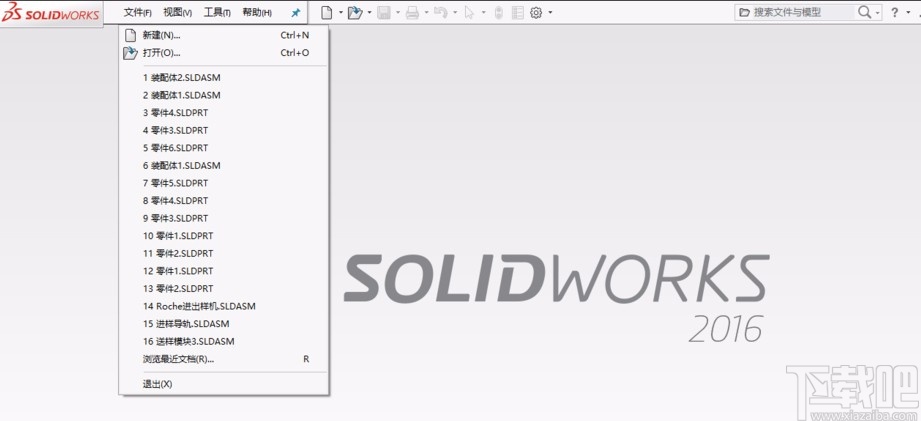The height and width of the screenshot is (421, 921).
Task: Open recent file 3 零件4.SLDPRT
Action: click(x=224, y=113)
